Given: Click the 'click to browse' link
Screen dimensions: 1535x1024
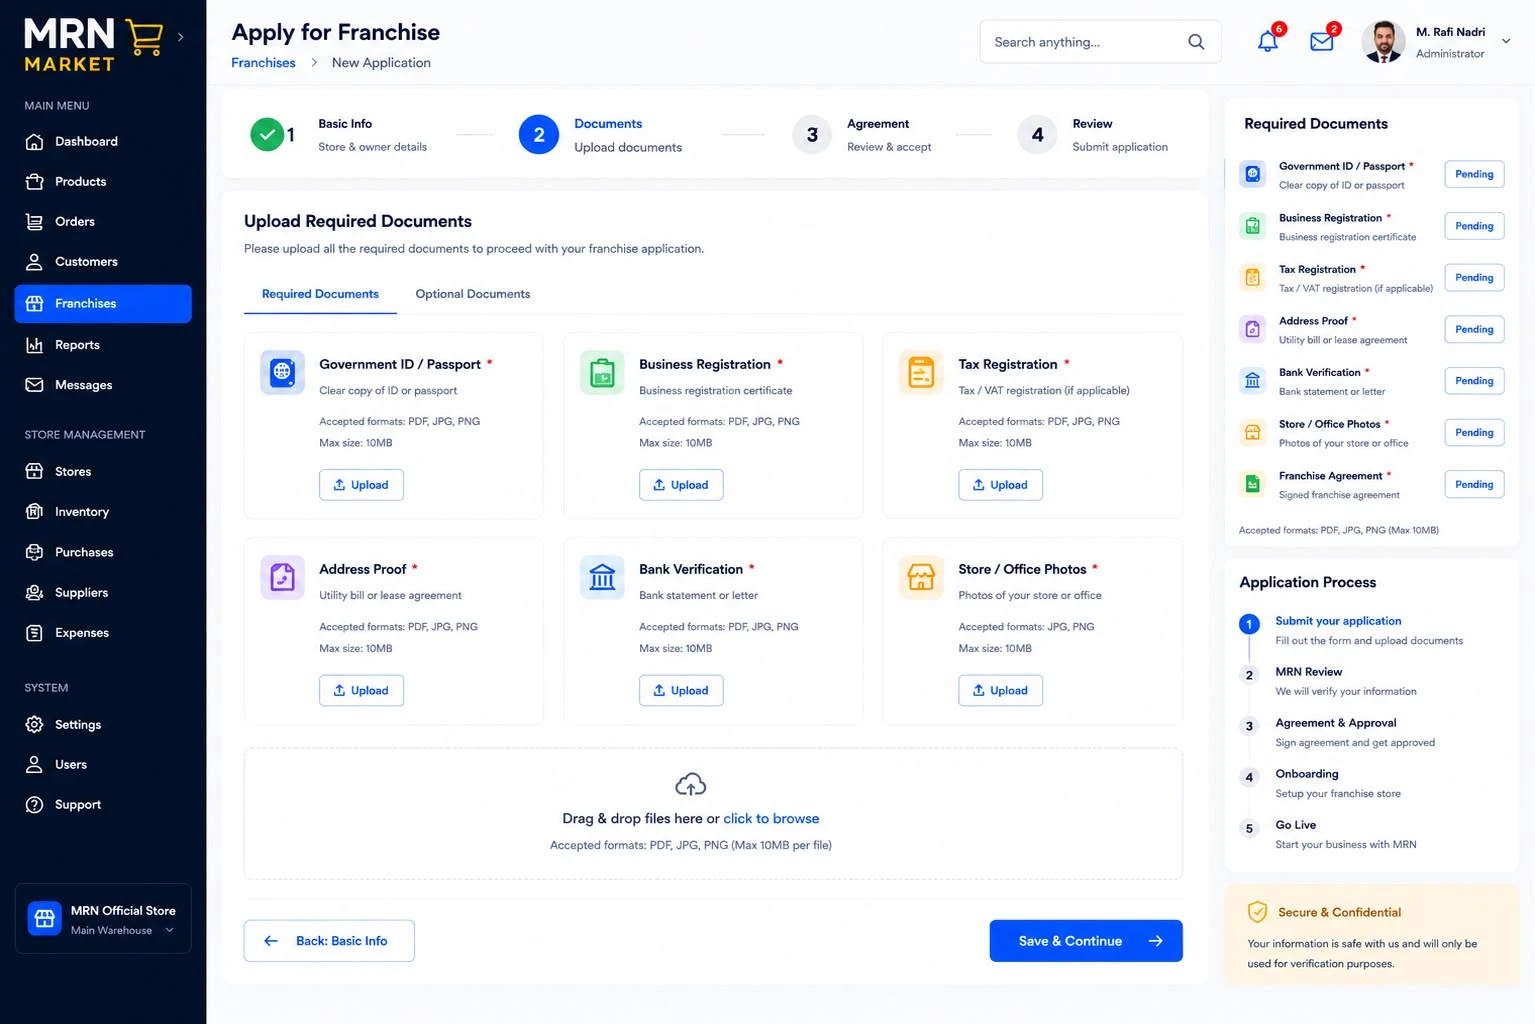Looking at the screenshot, I should [x=771, y=819].
